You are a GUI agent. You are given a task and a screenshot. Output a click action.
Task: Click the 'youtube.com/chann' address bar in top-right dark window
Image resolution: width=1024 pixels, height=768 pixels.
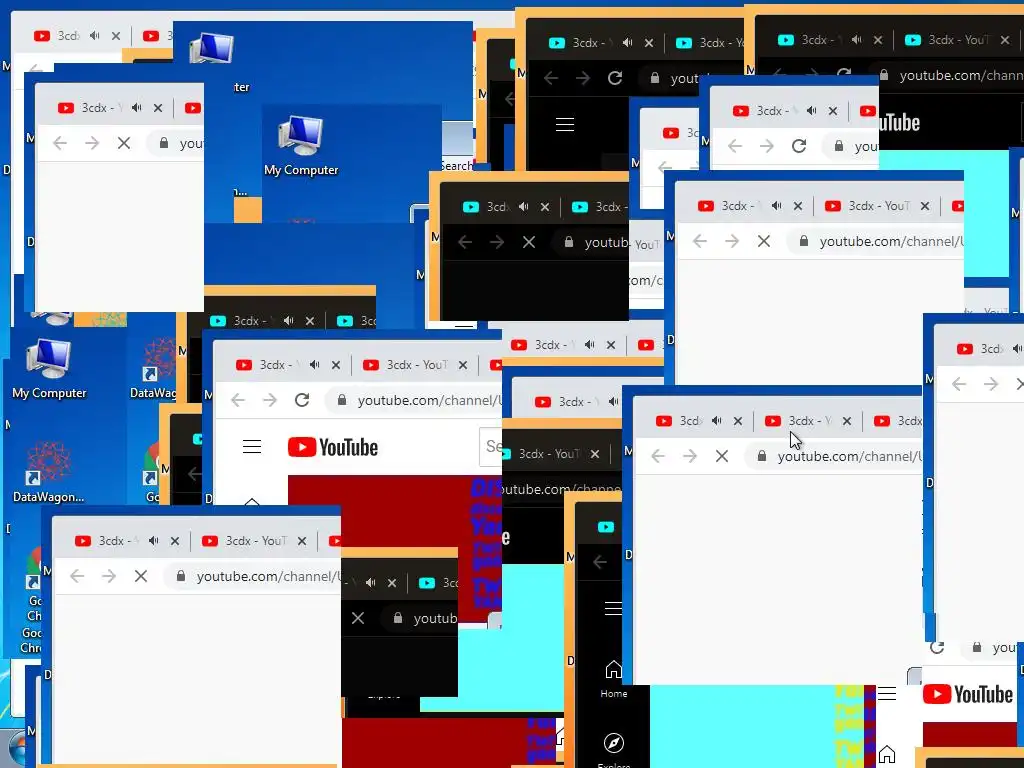click(x=948, y=76)
